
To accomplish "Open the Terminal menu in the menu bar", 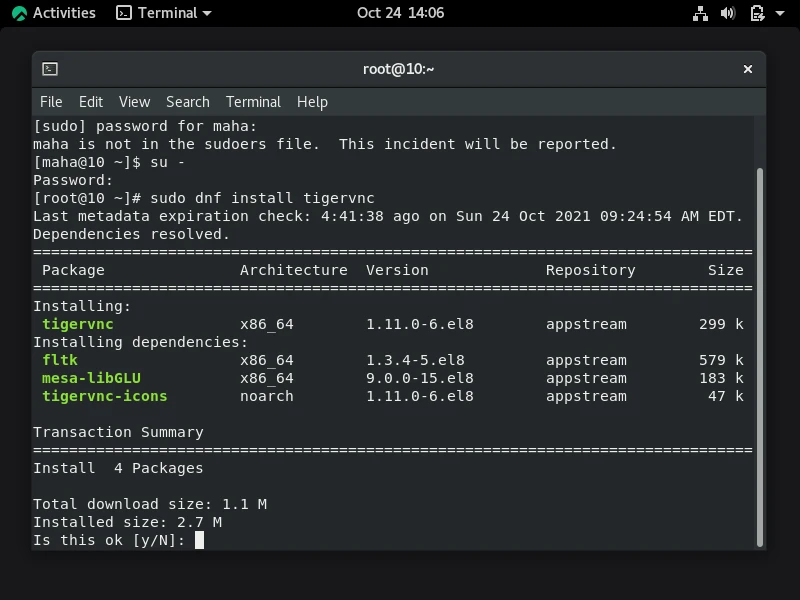I will 253,101.
